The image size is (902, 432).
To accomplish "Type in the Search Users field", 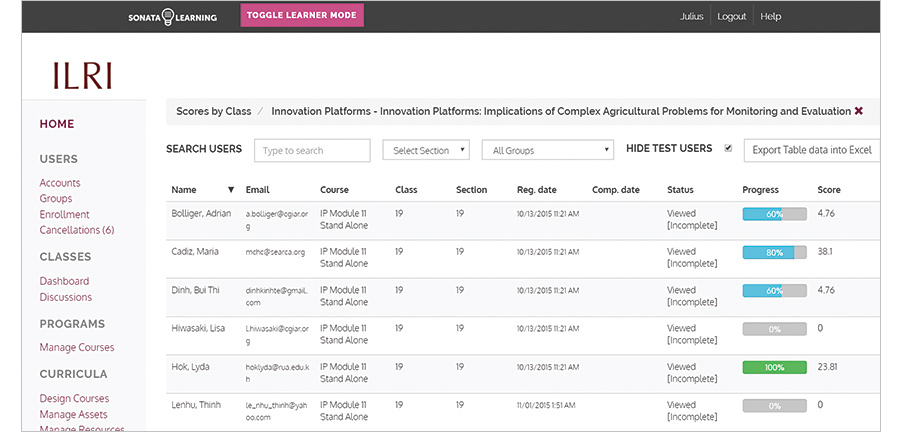I will pyautogui.click(x=312, y=150).
